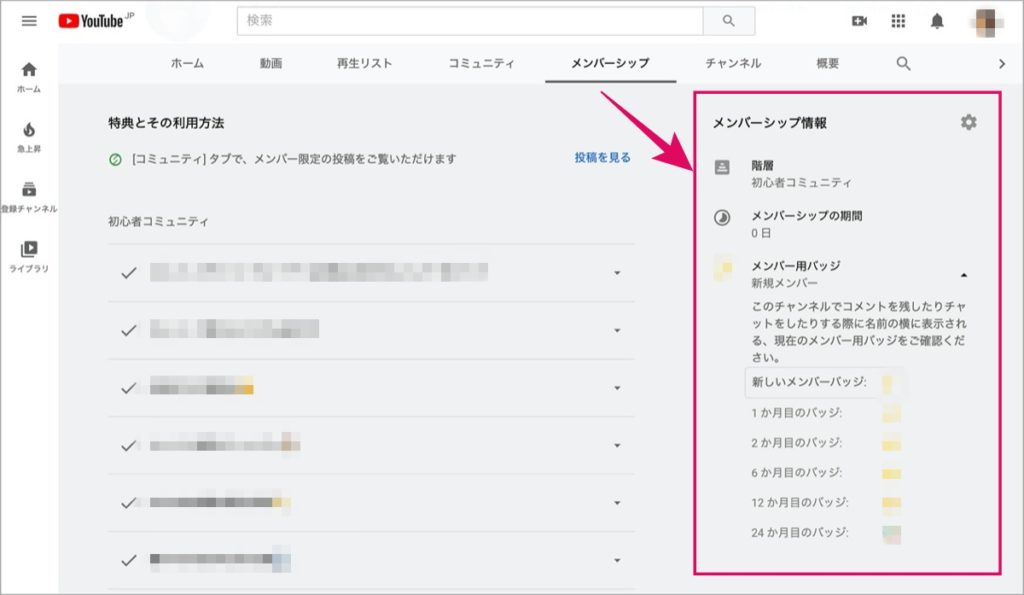Expand the third perk row arrow
The height and width of the screenshot is (595, 1024).
coord(617,388)
